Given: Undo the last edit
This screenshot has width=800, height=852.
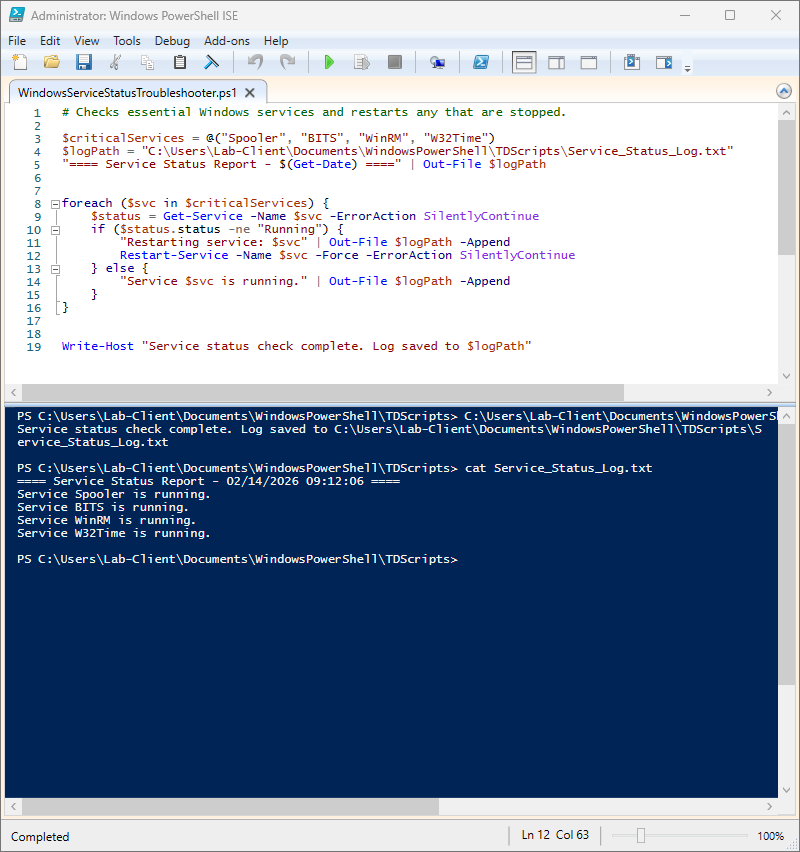Looking at the screenshot, I should (x=257, y=62).
